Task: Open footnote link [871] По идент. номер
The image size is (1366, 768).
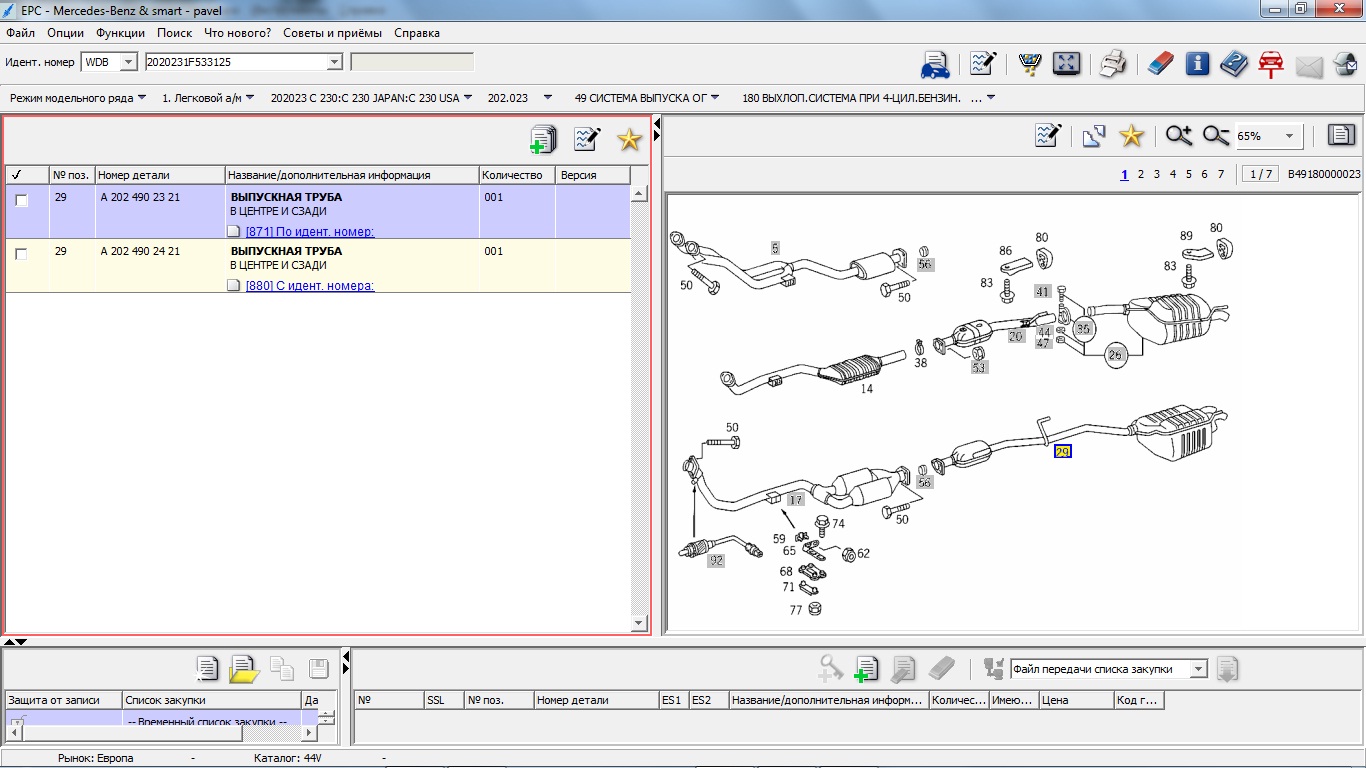Action: [310, 232]
